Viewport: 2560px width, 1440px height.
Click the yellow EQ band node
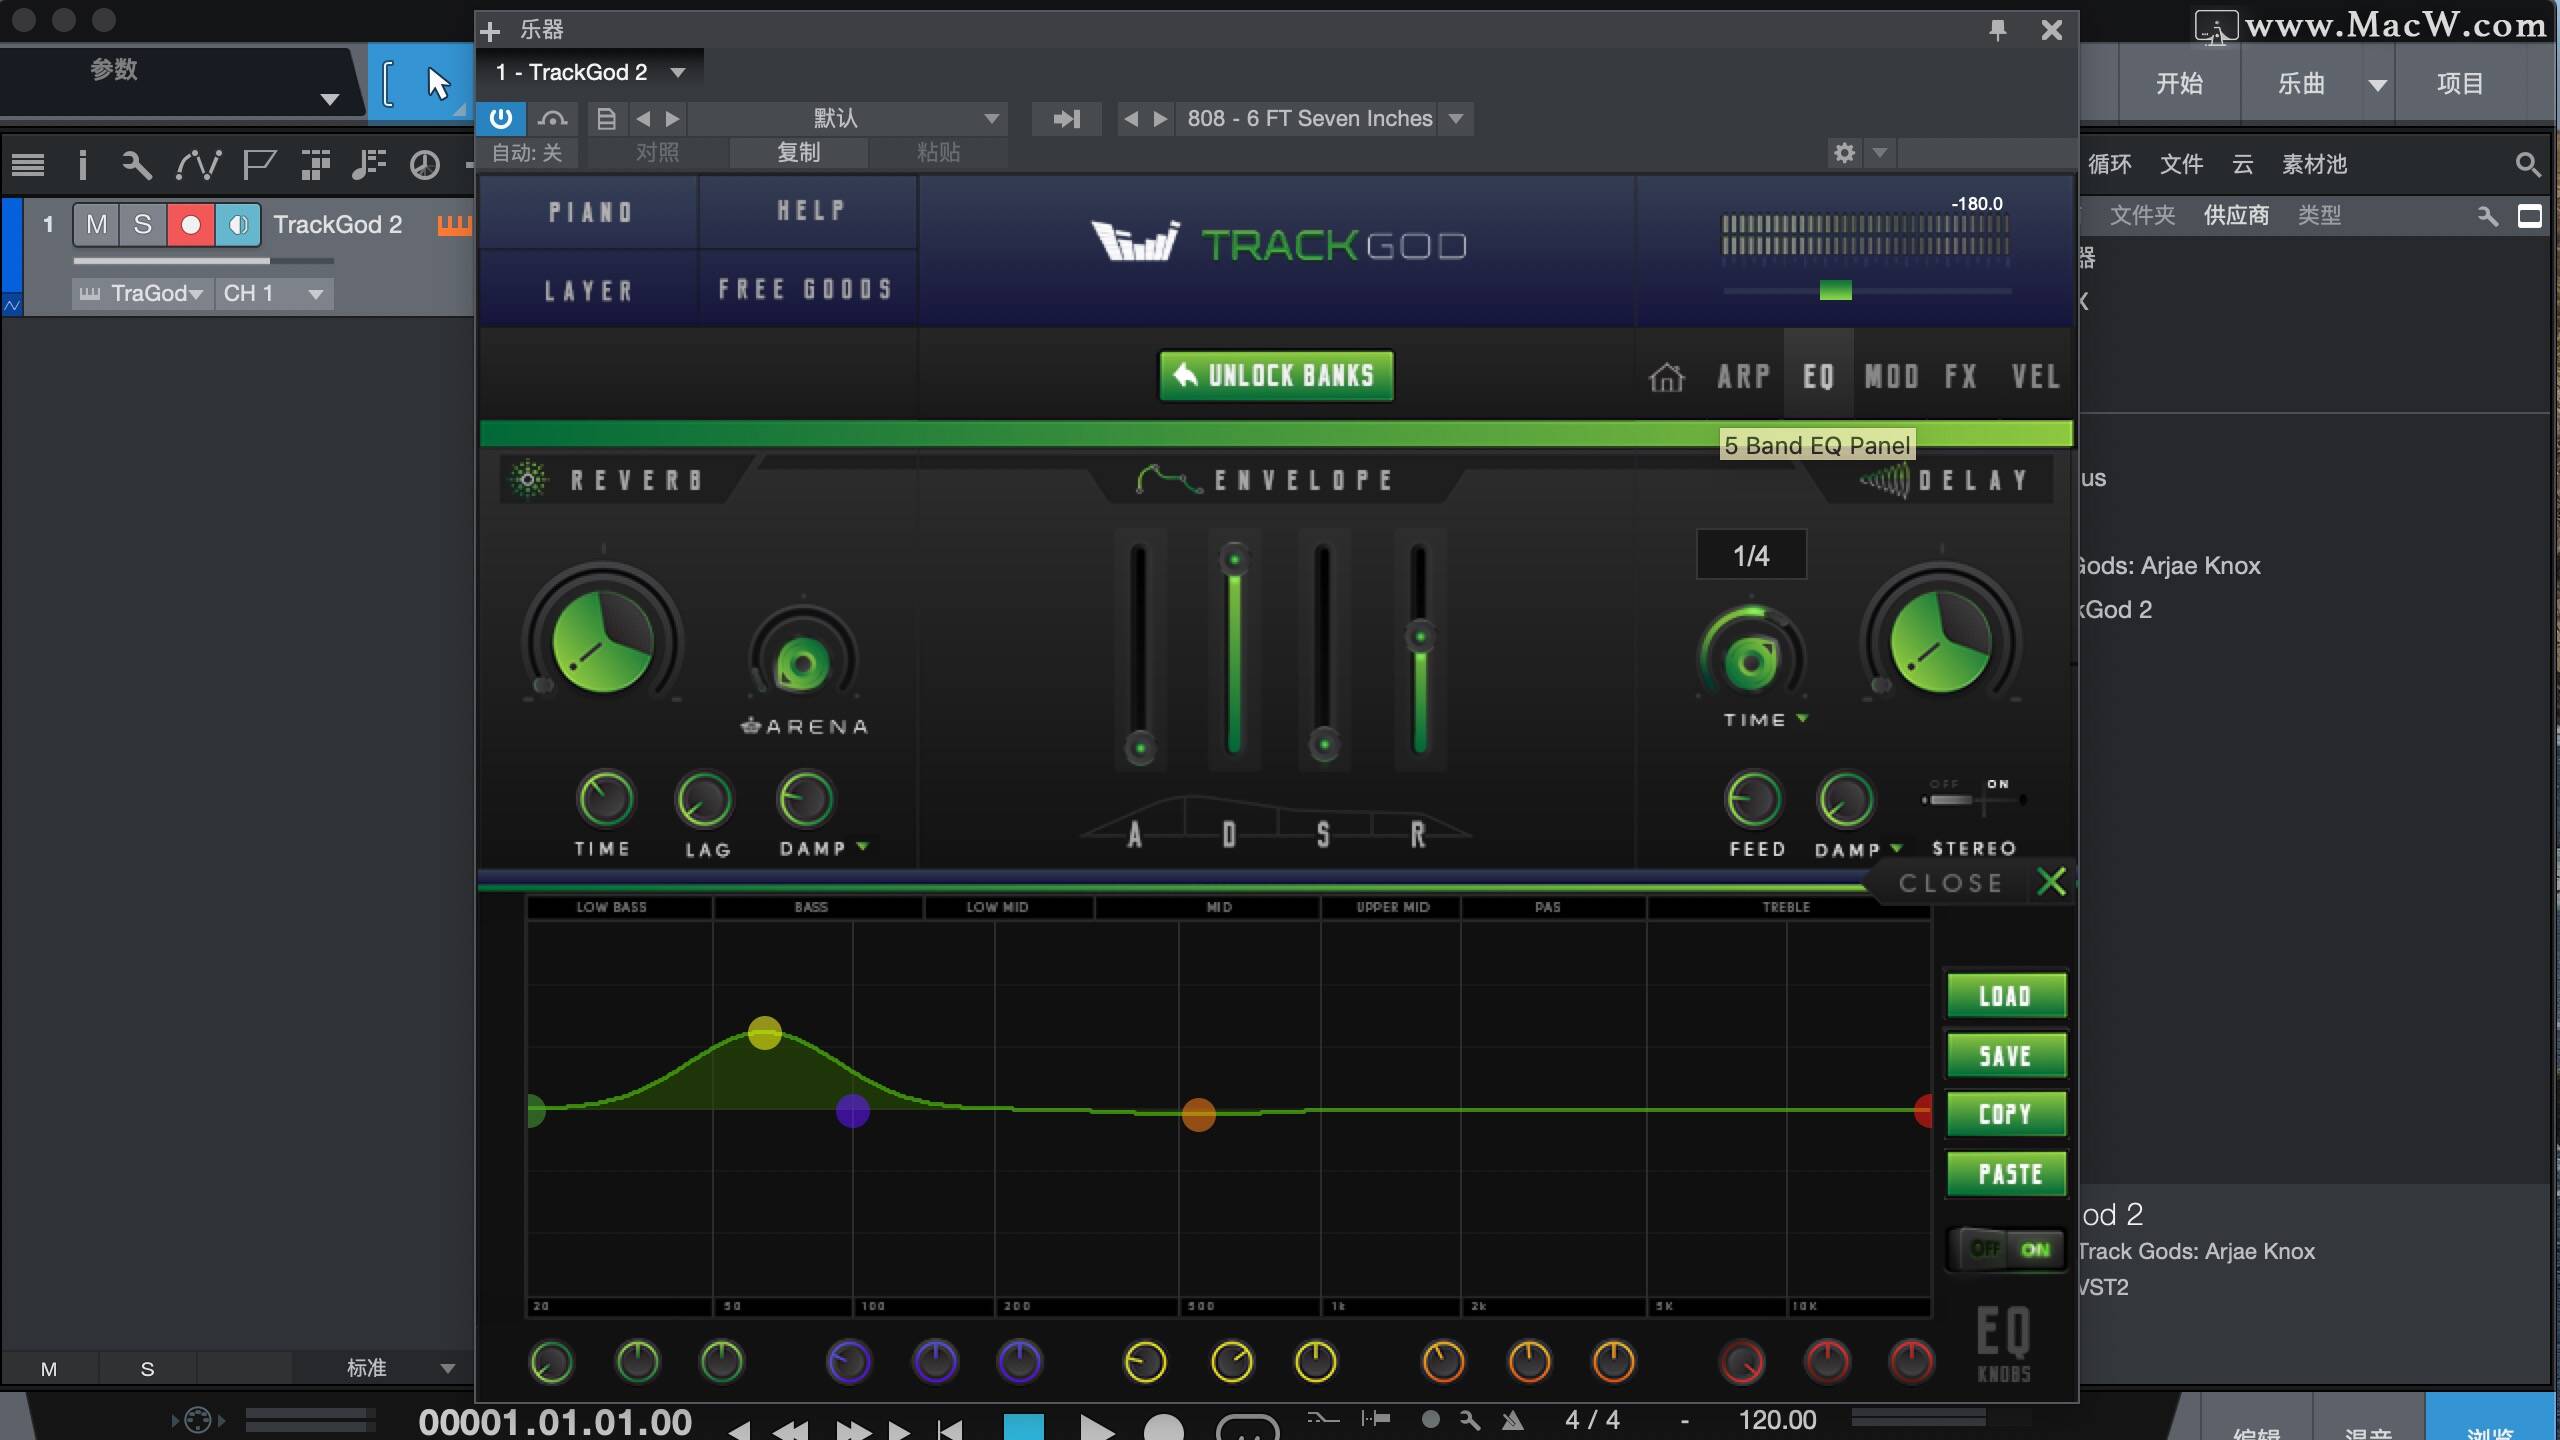[x=765, y=1033]
